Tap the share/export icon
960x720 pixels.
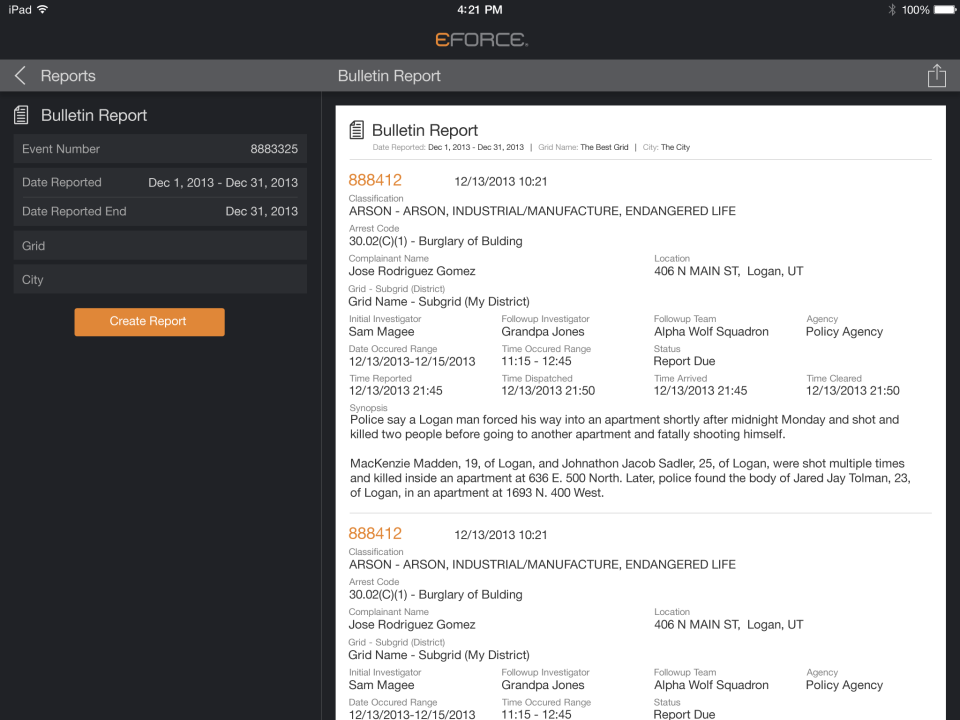tap(937, 75)
